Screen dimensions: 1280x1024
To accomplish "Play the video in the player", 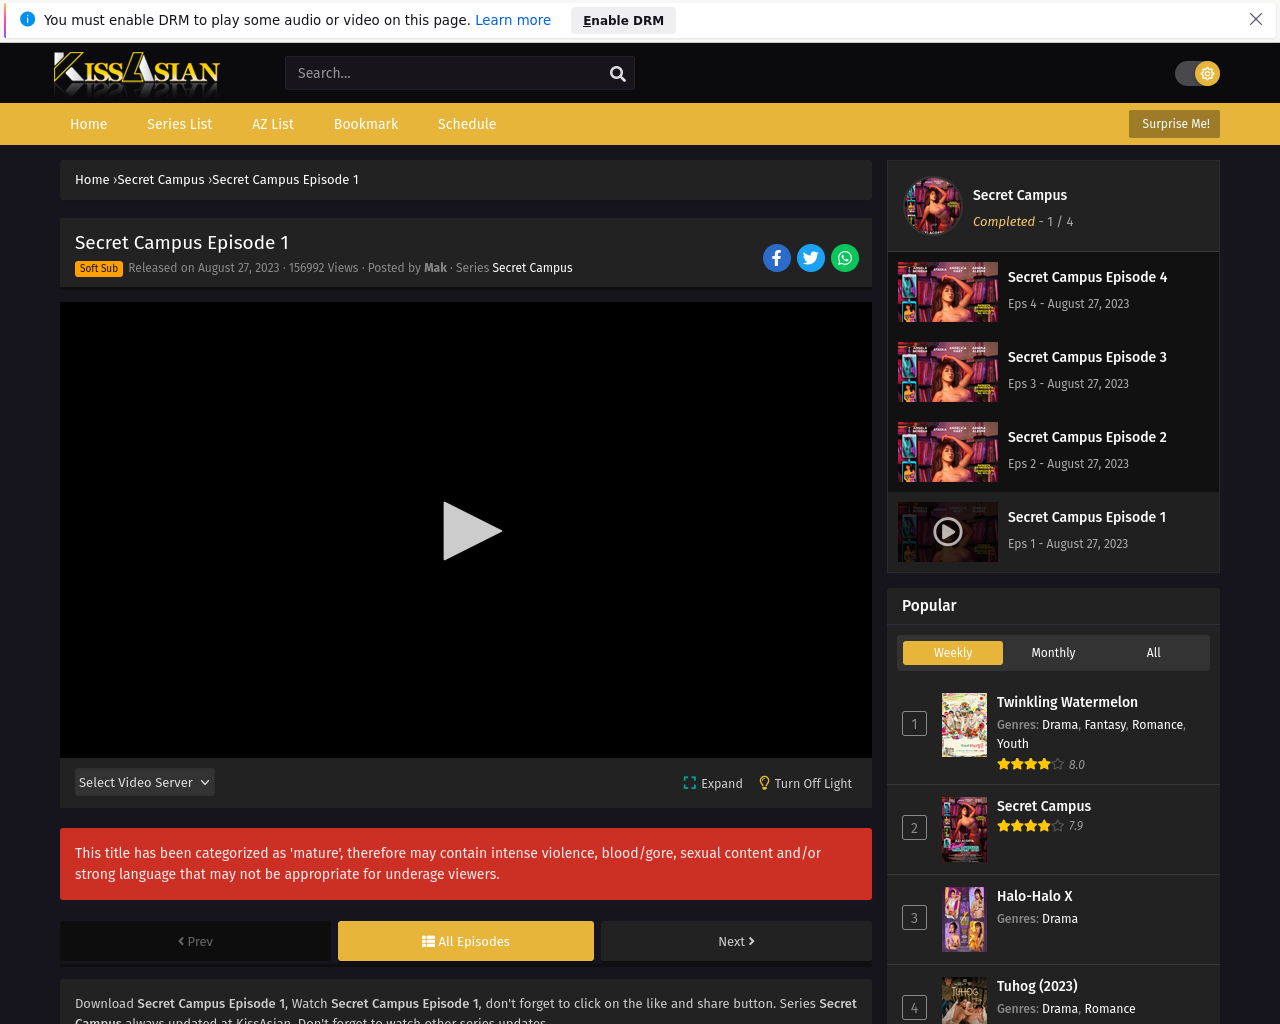I will (471, 531).
